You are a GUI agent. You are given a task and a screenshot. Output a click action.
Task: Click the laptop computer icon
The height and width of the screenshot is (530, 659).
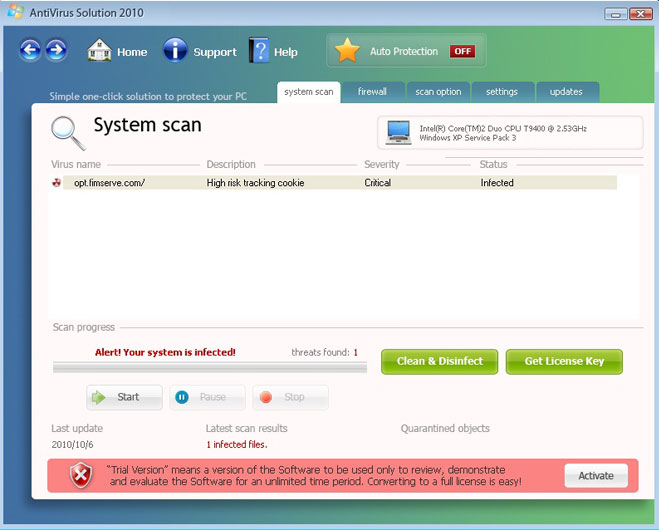[398, 133]
